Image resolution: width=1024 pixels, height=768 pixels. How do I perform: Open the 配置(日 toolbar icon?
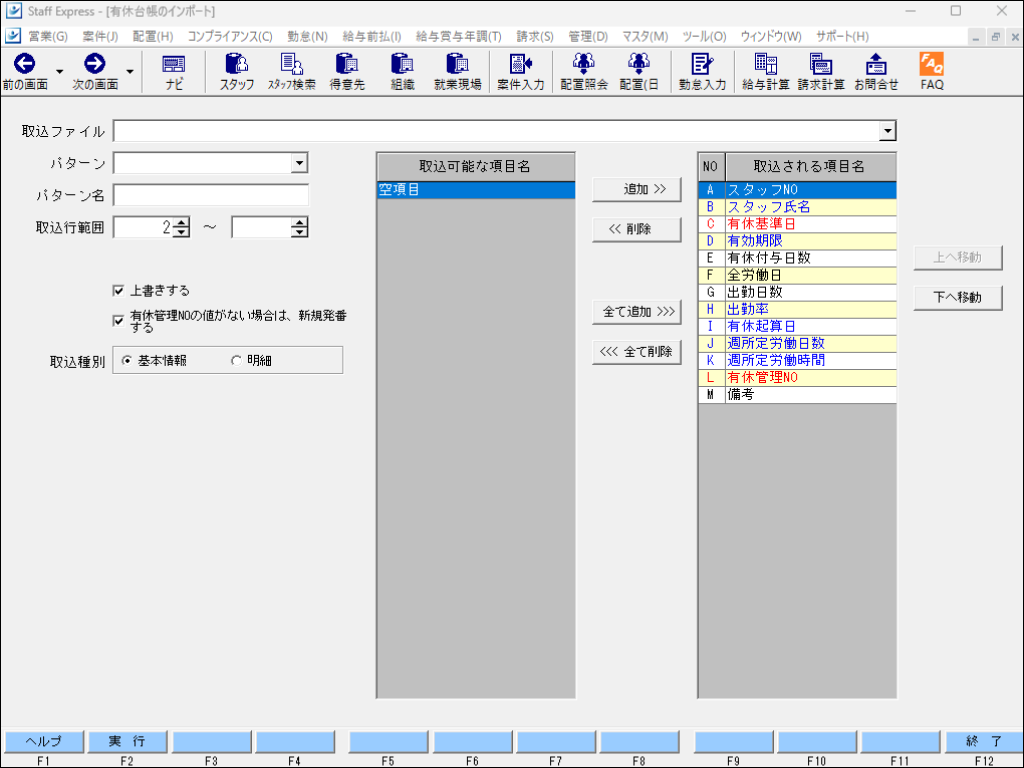click(x=639, y=64)
